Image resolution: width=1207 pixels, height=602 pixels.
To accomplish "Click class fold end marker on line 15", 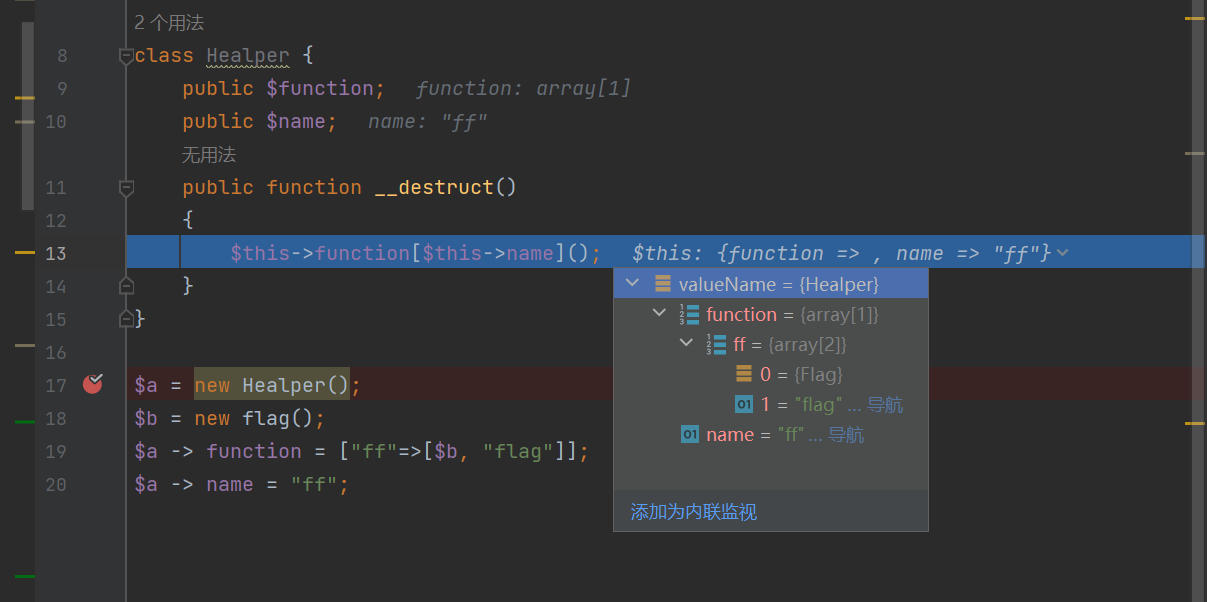I will [x=126, y=319].
